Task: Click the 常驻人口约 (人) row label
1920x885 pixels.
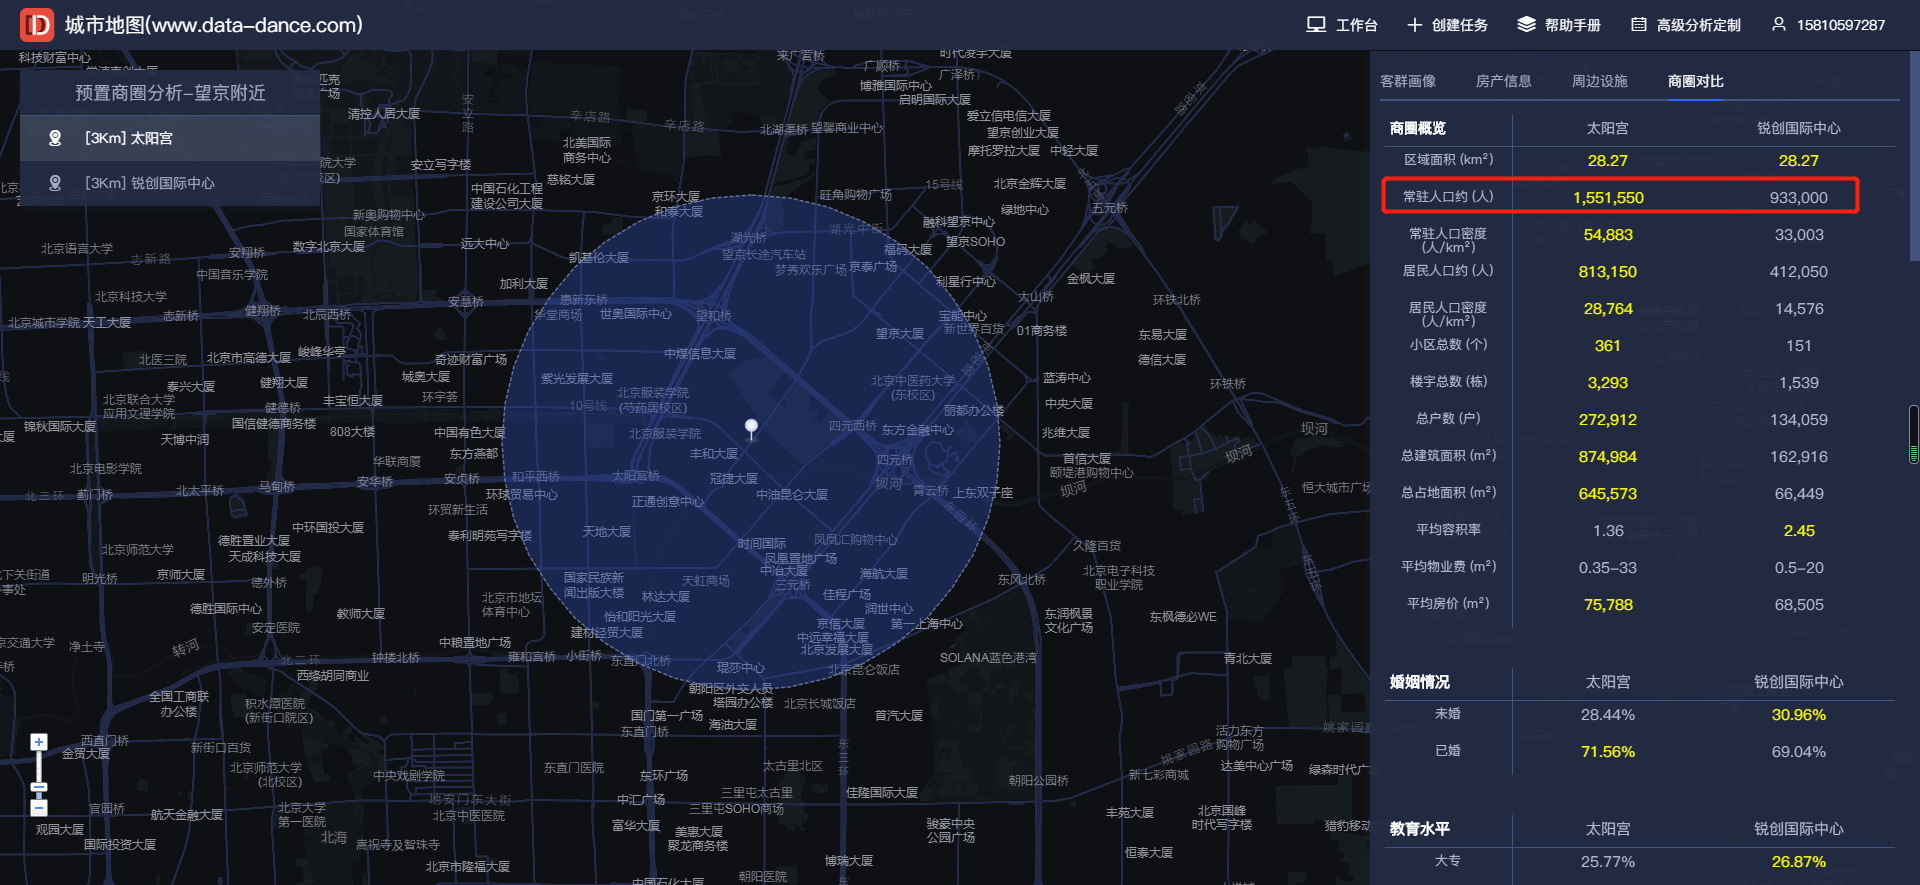Action: point(1448,197)
